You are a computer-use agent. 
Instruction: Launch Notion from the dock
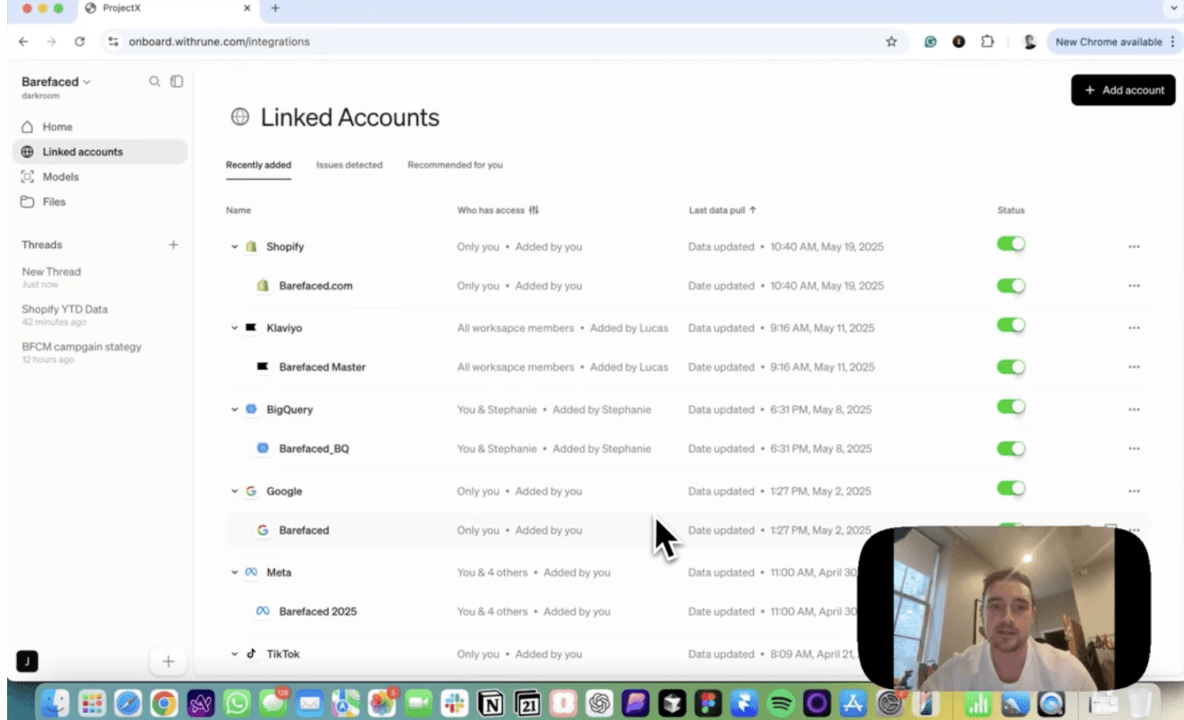click(x=491, y=704)
